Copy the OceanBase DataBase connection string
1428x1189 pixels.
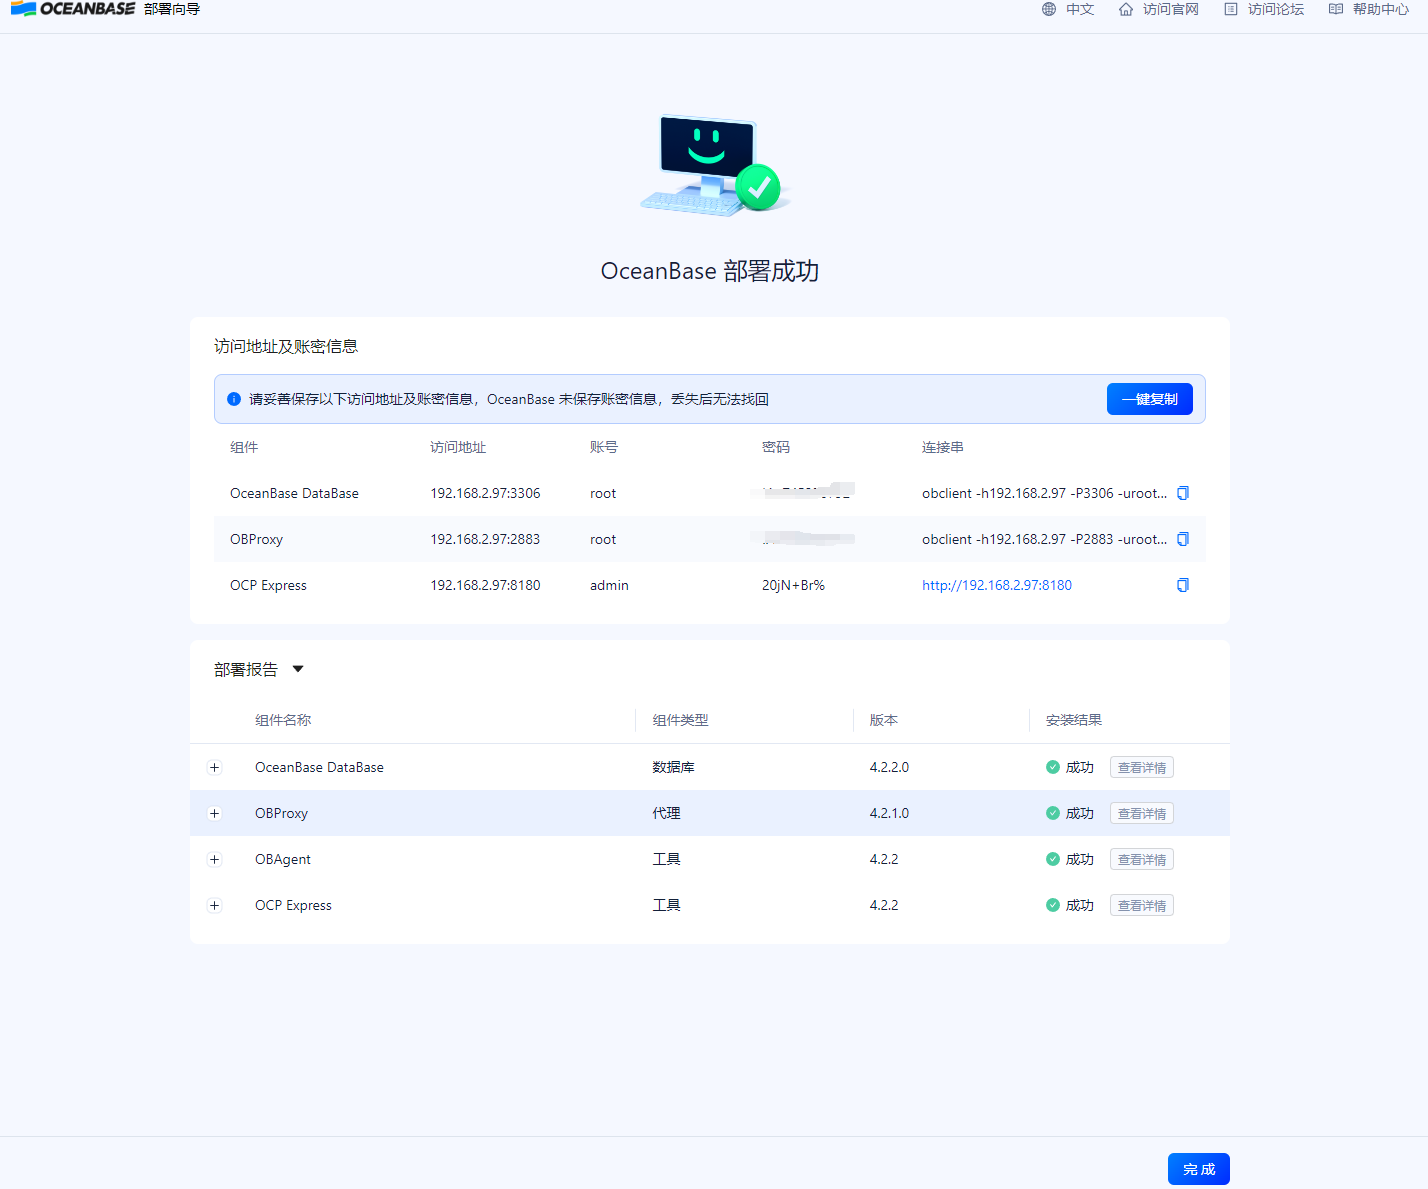[1183, 493]
